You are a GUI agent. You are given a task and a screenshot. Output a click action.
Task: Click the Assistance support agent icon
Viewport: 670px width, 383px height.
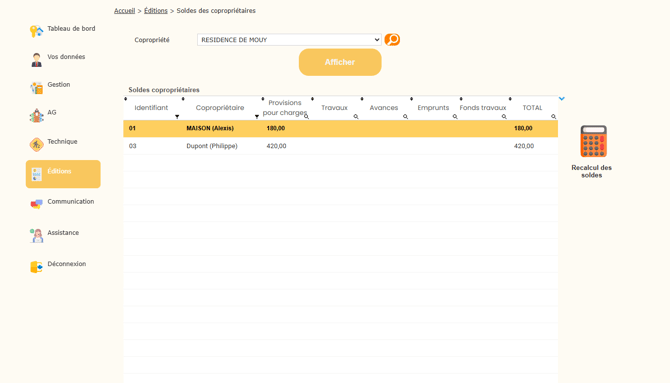pyautogui.click(x=36, y=236)
